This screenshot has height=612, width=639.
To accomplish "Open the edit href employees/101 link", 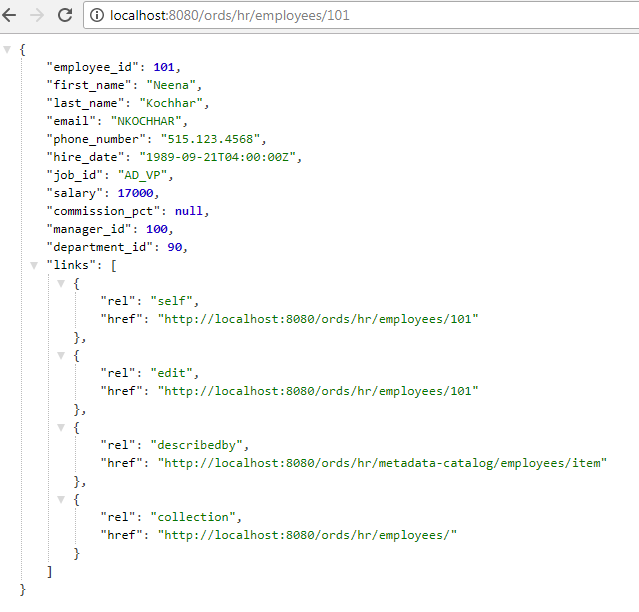I will (x=318, y=391).
